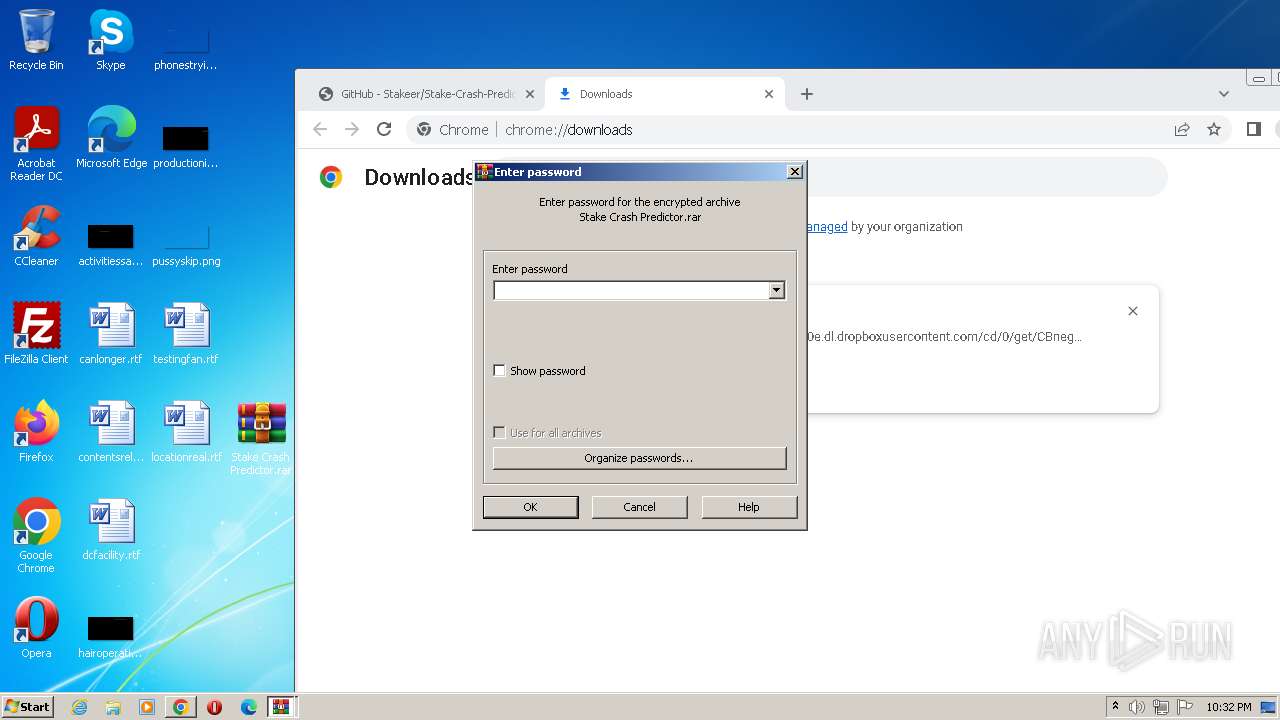Click Help in password dialog
Screen dimensions: 1280x720
tap(749, 507)
